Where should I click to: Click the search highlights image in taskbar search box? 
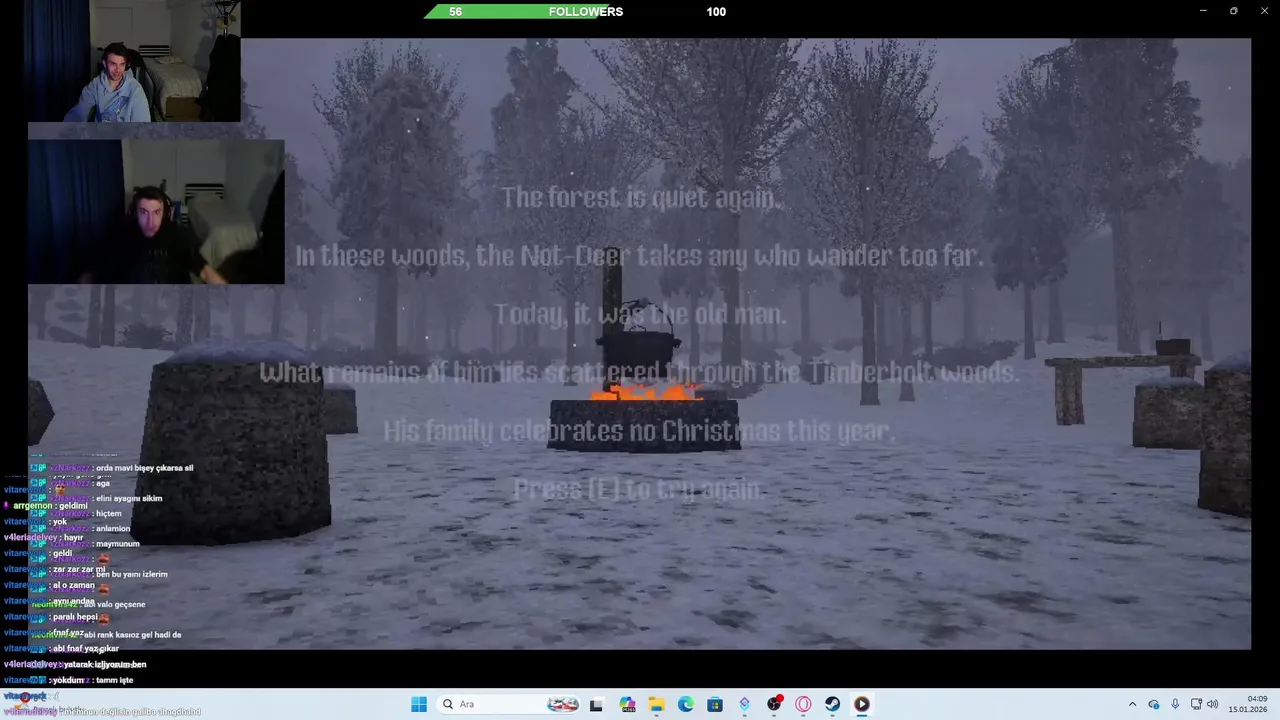(x=563, y=704)
